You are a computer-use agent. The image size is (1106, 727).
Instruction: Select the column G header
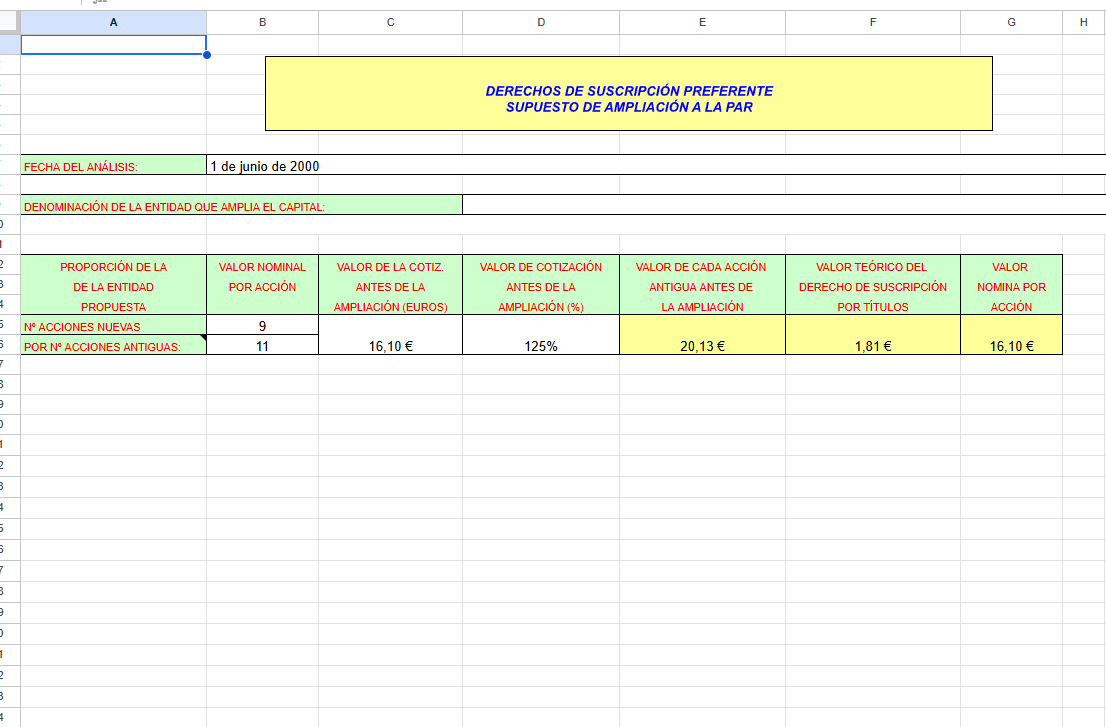(x=1011, y=21)
